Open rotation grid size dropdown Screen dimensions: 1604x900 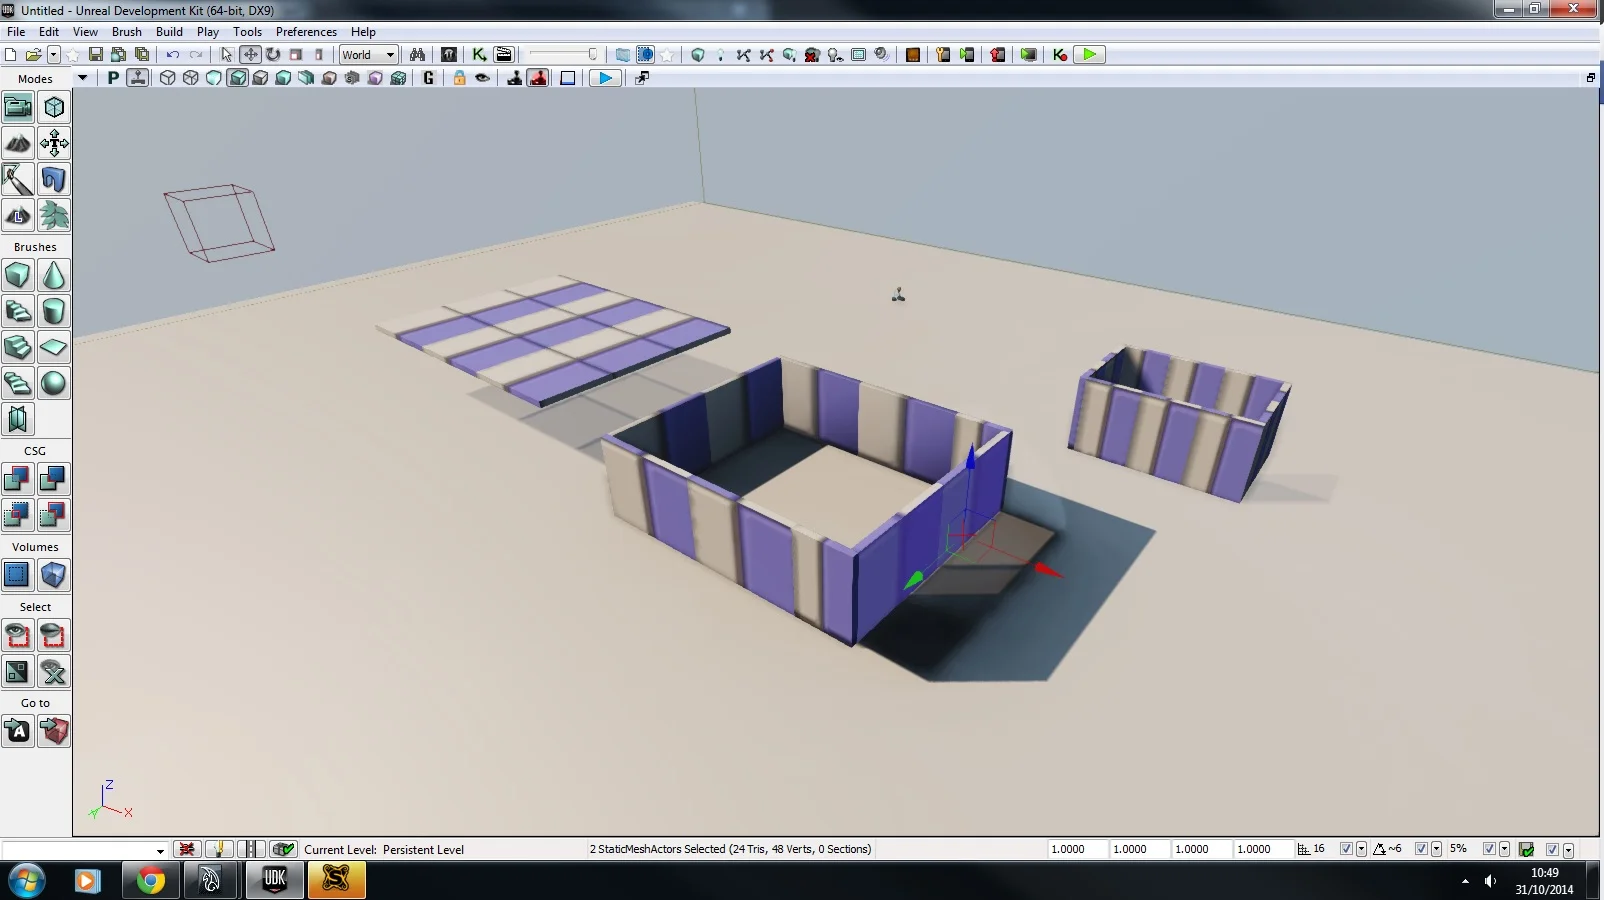pos(1436,849)
